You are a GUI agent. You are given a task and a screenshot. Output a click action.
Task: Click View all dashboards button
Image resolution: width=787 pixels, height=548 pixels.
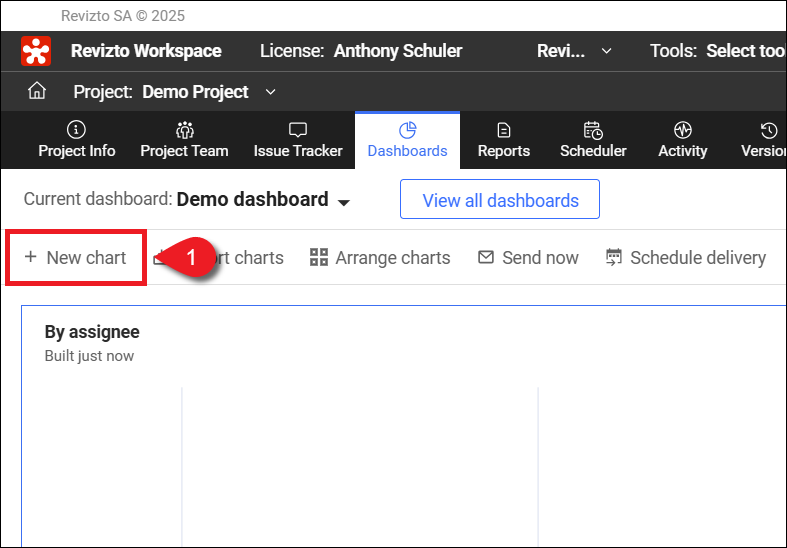pos(500,200)
